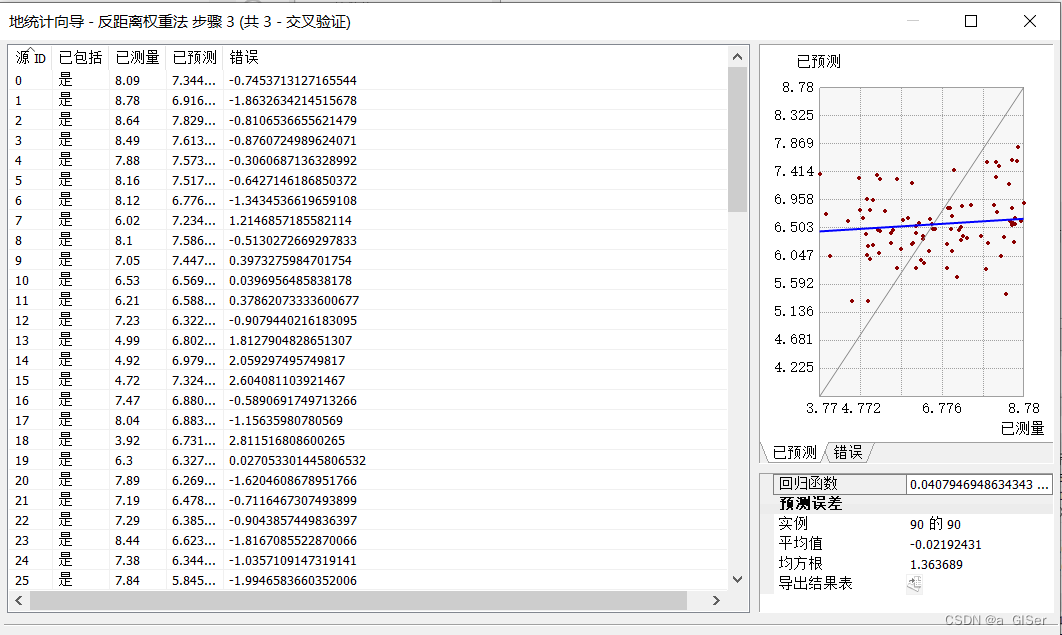This screenshot has width=1062, height=635.
Task: Click the horizontal scroll right arrow
Action: (x=716, y=600)
